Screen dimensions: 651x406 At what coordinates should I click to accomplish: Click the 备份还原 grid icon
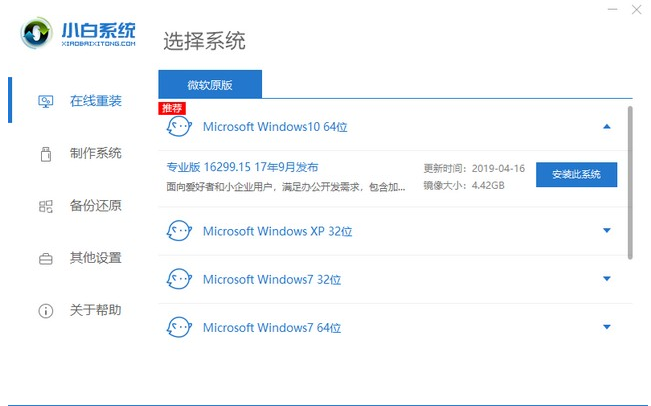(45, 206)
